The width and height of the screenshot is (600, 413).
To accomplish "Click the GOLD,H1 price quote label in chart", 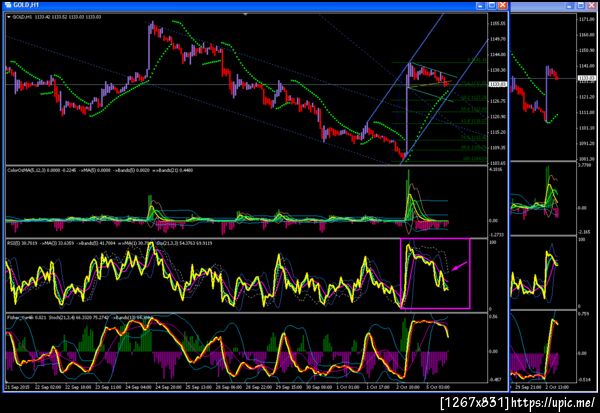I will coord(57,17).
